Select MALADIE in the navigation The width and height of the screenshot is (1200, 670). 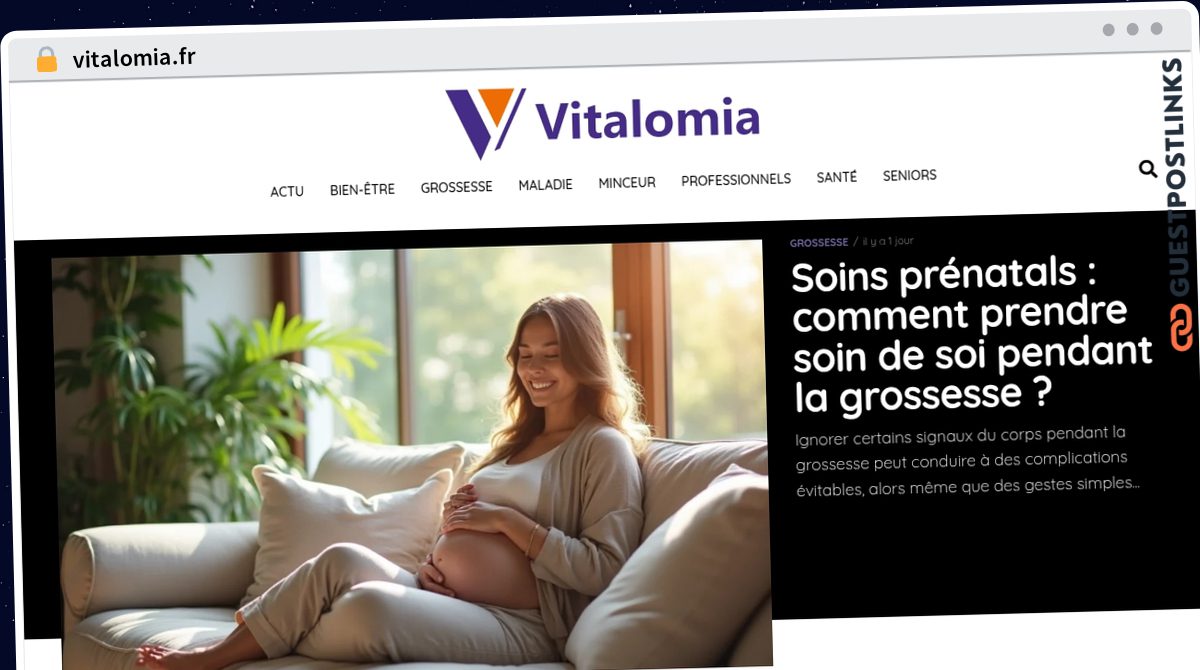pyautogui.click(x=545, y=185)
